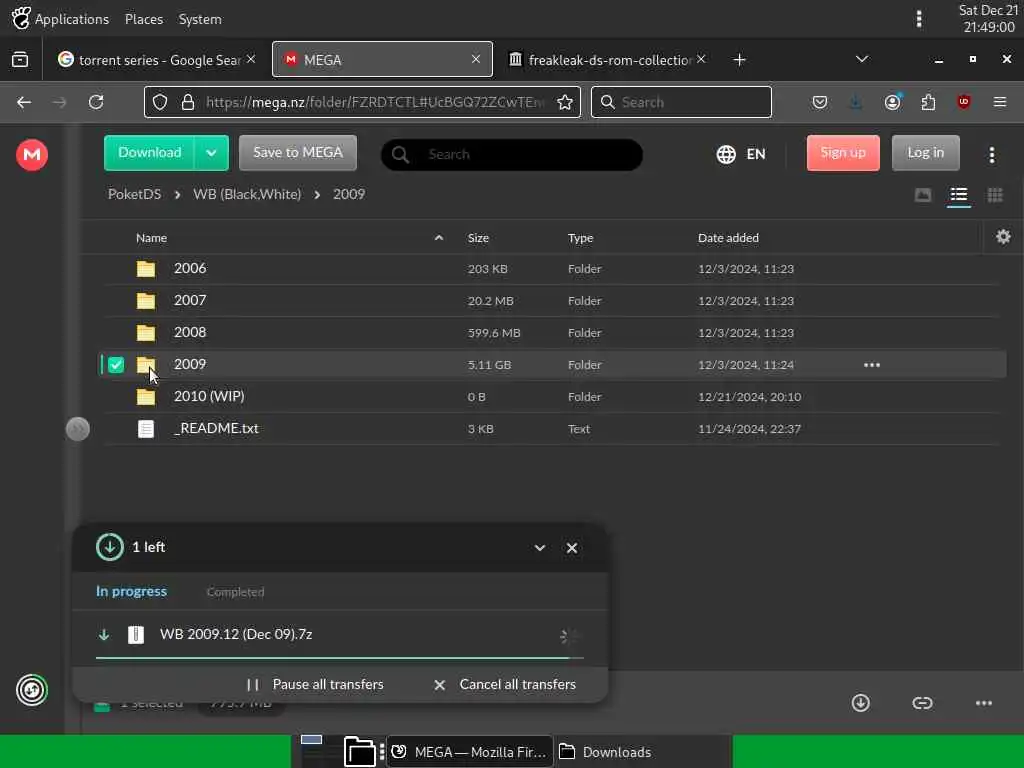Open the 2009 folder row options dots
The width and height of the screenshot is (1024, 768).
click(872, 365)
